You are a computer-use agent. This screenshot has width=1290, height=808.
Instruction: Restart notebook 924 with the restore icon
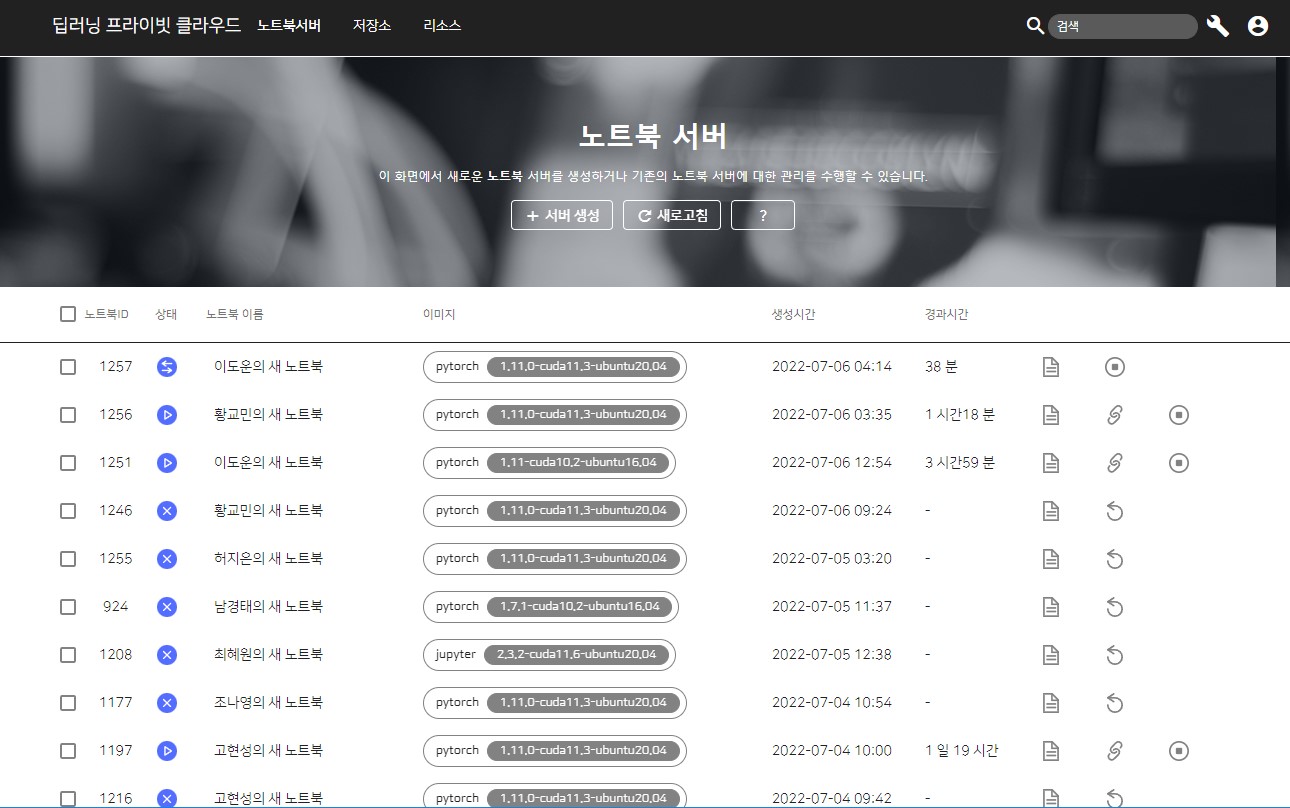point(1115,607)
